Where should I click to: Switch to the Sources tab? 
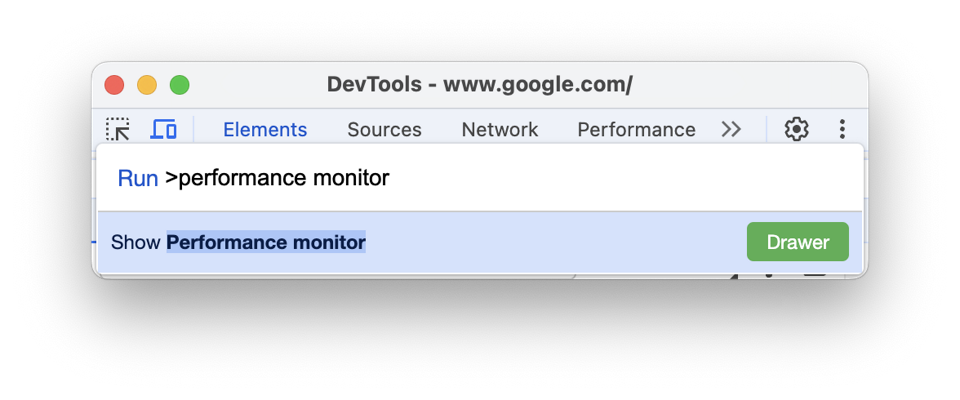[x=384, y=129]
